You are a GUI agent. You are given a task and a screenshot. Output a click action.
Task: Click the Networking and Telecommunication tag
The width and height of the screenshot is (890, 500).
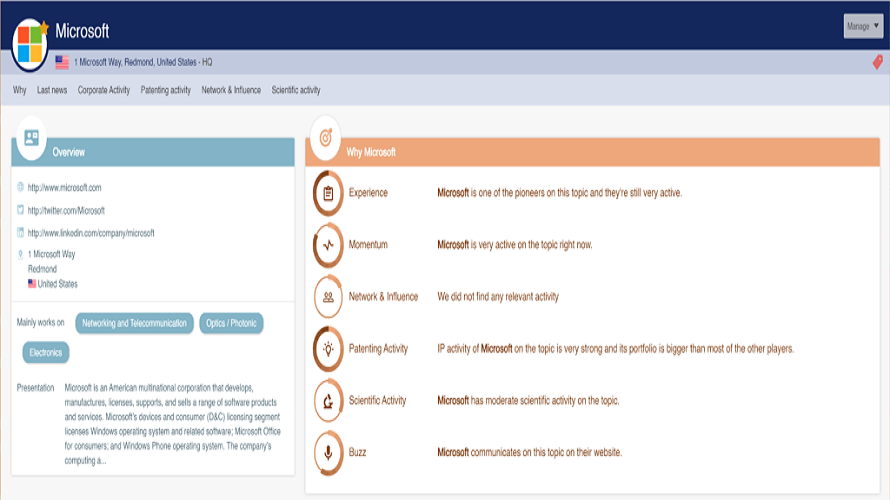pyautogui.click(x=135, y=323)
